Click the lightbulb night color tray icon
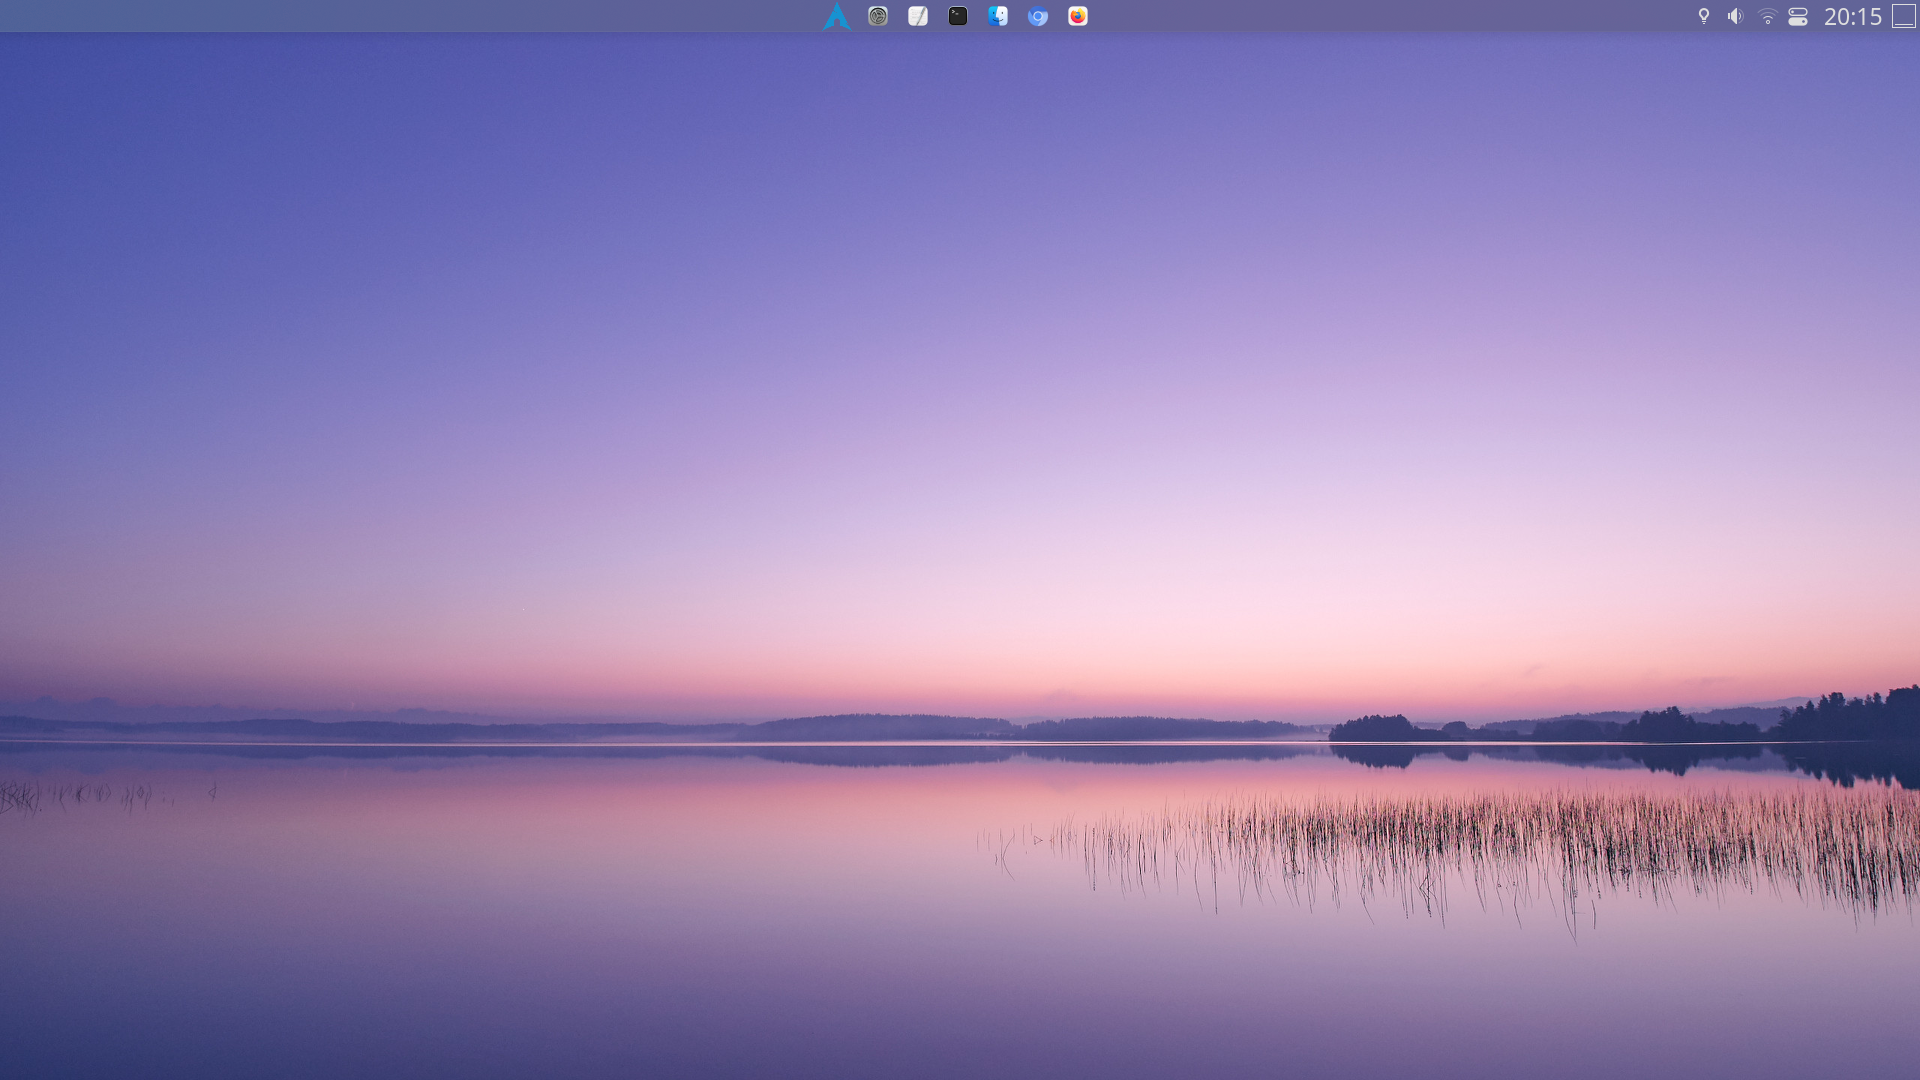The height and width of the screenshot is (1080, 1920). pos(1704,16)
